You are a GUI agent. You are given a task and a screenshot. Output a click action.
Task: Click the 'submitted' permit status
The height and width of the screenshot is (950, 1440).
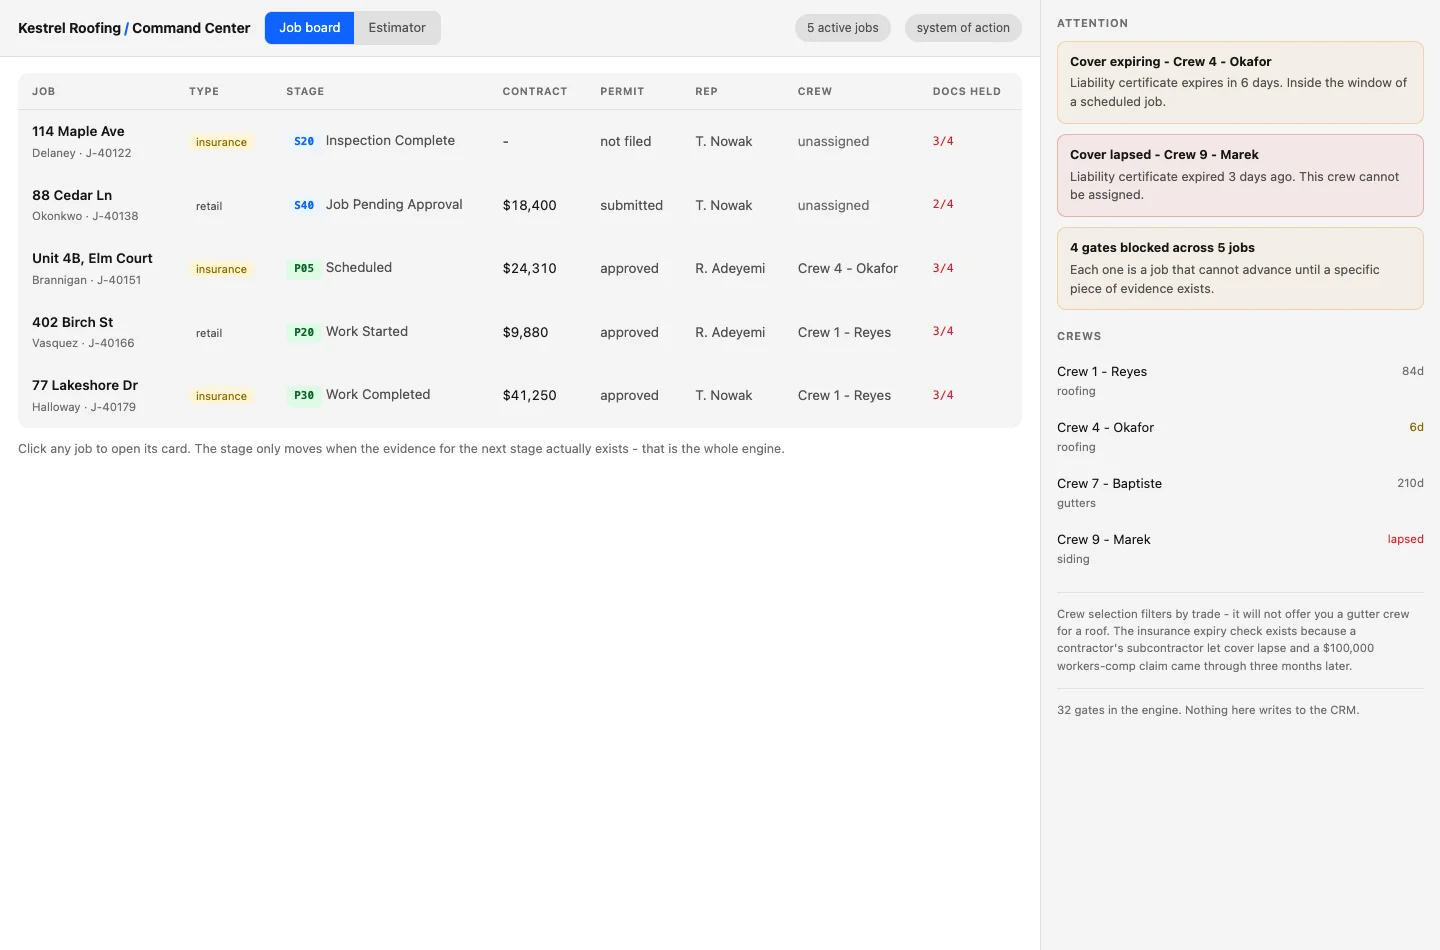[631, 205]
